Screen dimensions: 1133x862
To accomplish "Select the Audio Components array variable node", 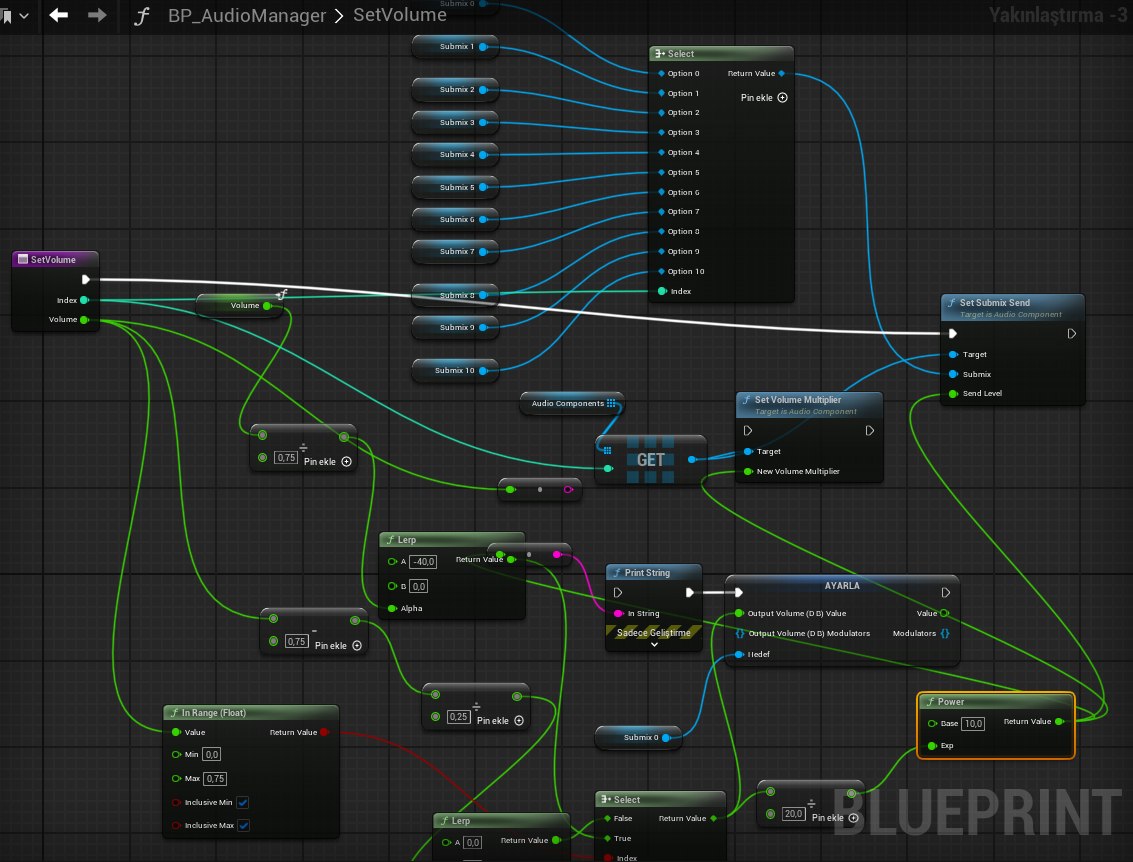I will click(x=571, y=404).
